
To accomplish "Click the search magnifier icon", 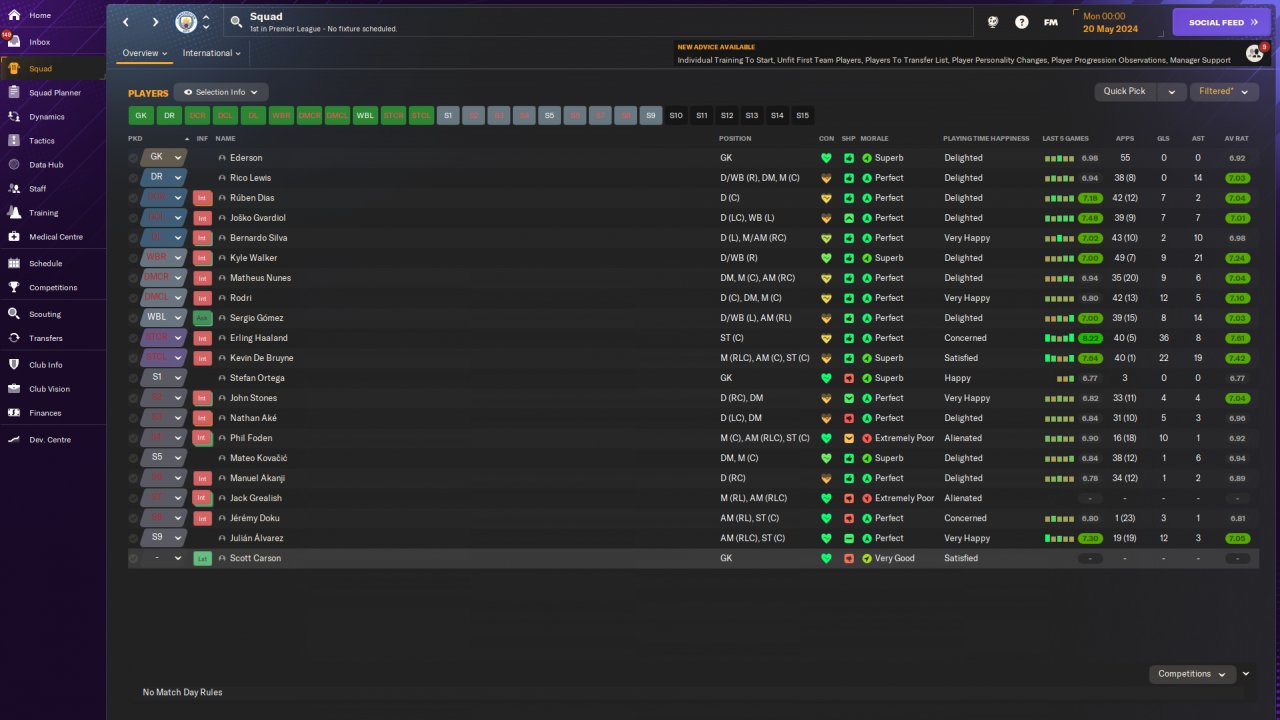I will pos(236,22).
